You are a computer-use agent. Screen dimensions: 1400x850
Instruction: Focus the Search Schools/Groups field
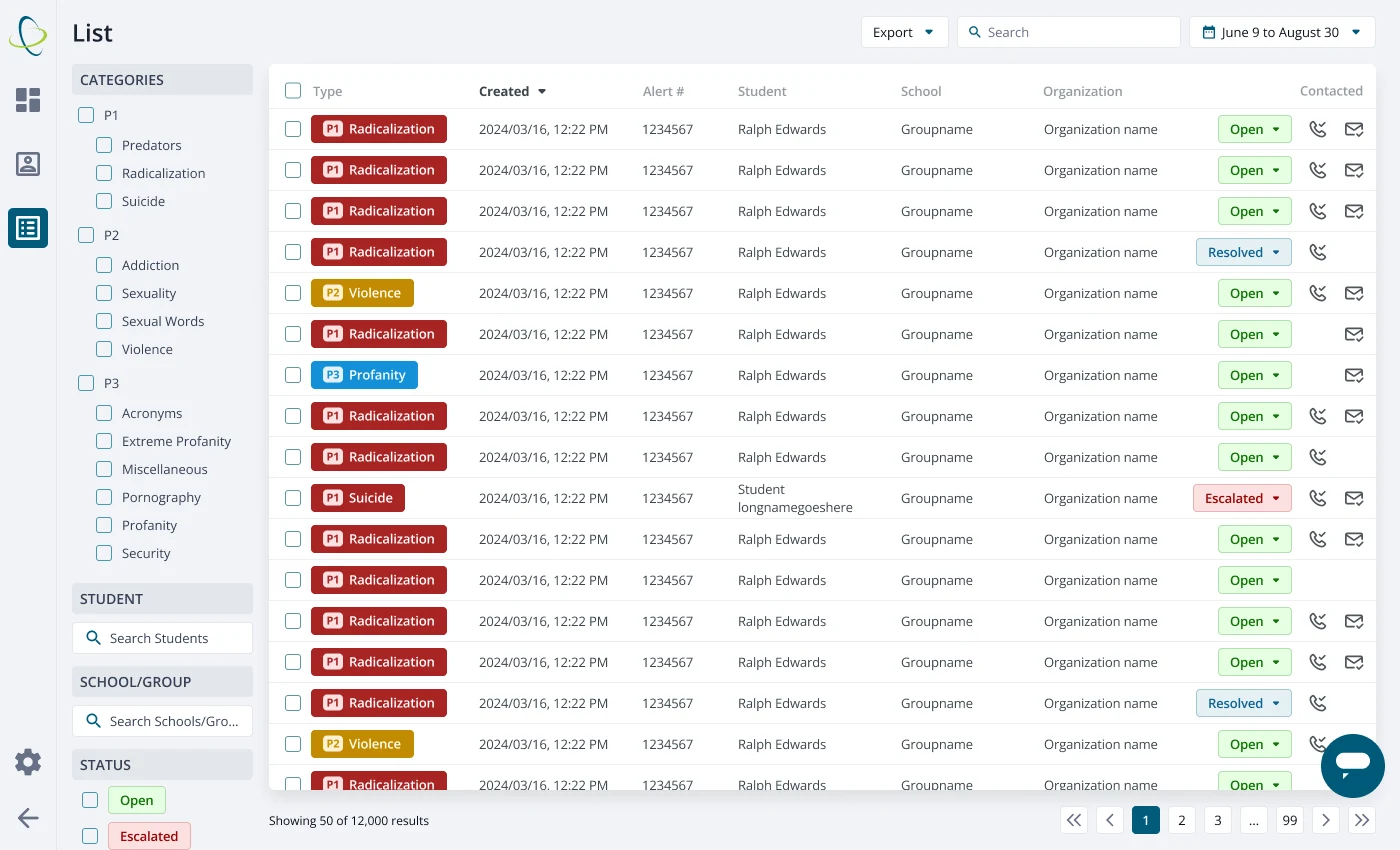click(x=162, y=721)
